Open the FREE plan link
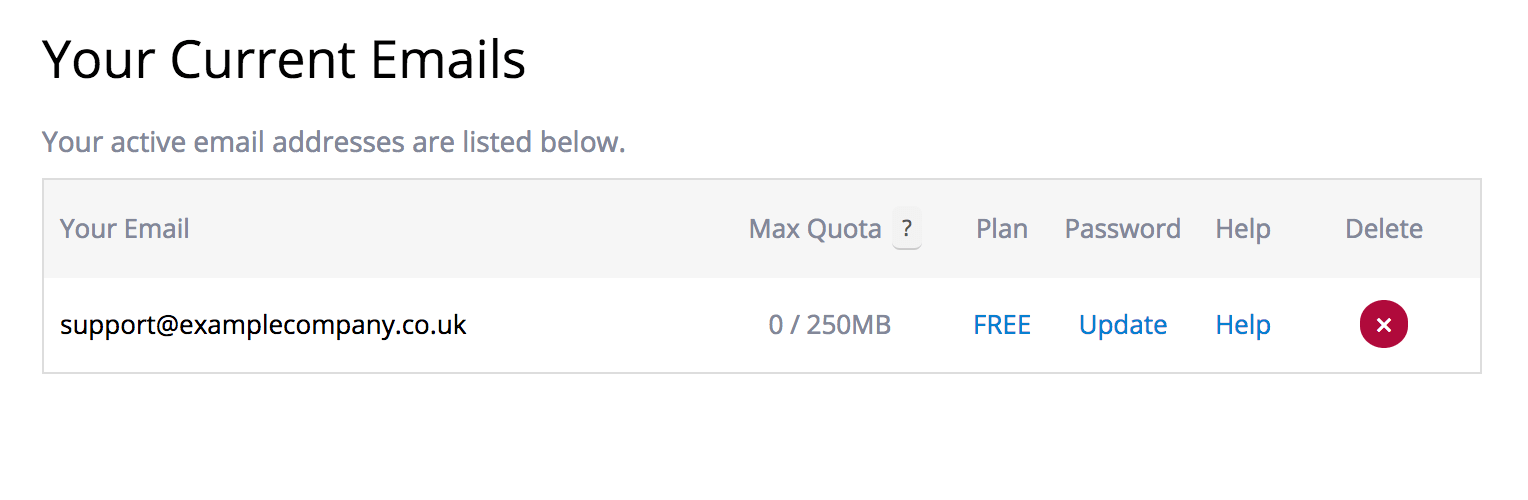 click(1002, 325)
